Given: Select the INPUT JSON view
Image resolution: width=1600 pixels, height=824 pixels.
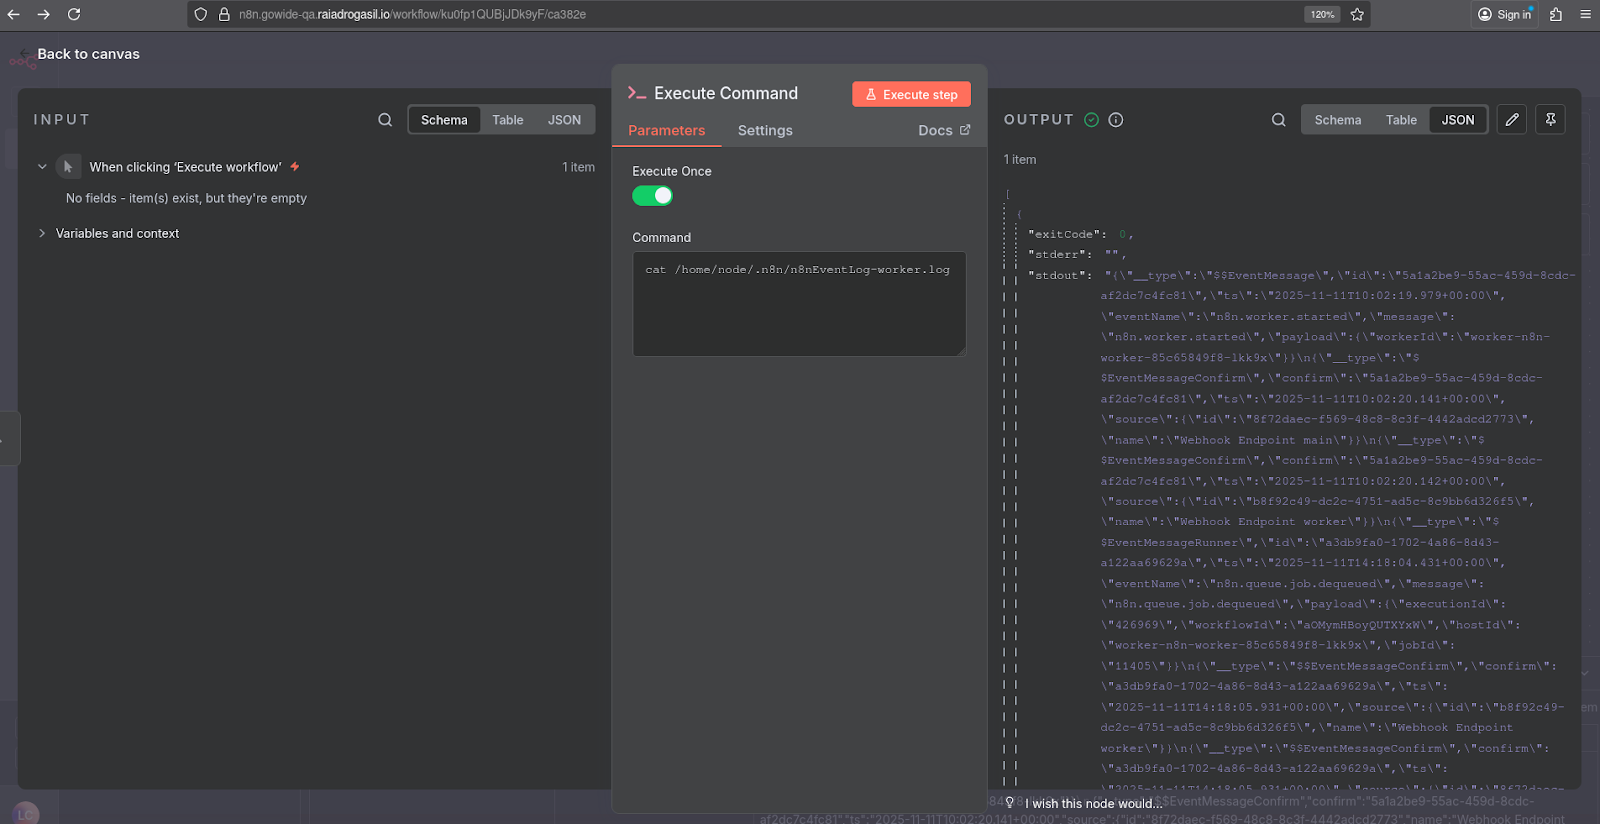Looking at the screenshot, I should point(564,120).
